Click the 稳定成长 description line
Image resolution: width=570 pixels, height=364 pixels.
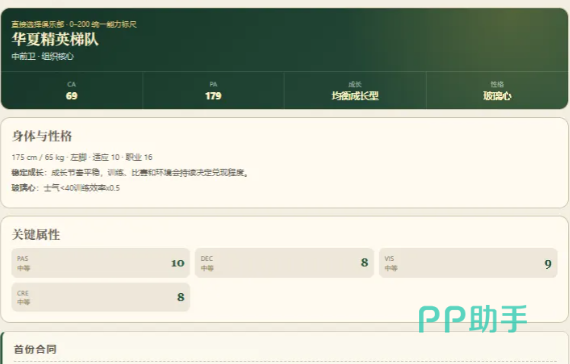point(130,172)
